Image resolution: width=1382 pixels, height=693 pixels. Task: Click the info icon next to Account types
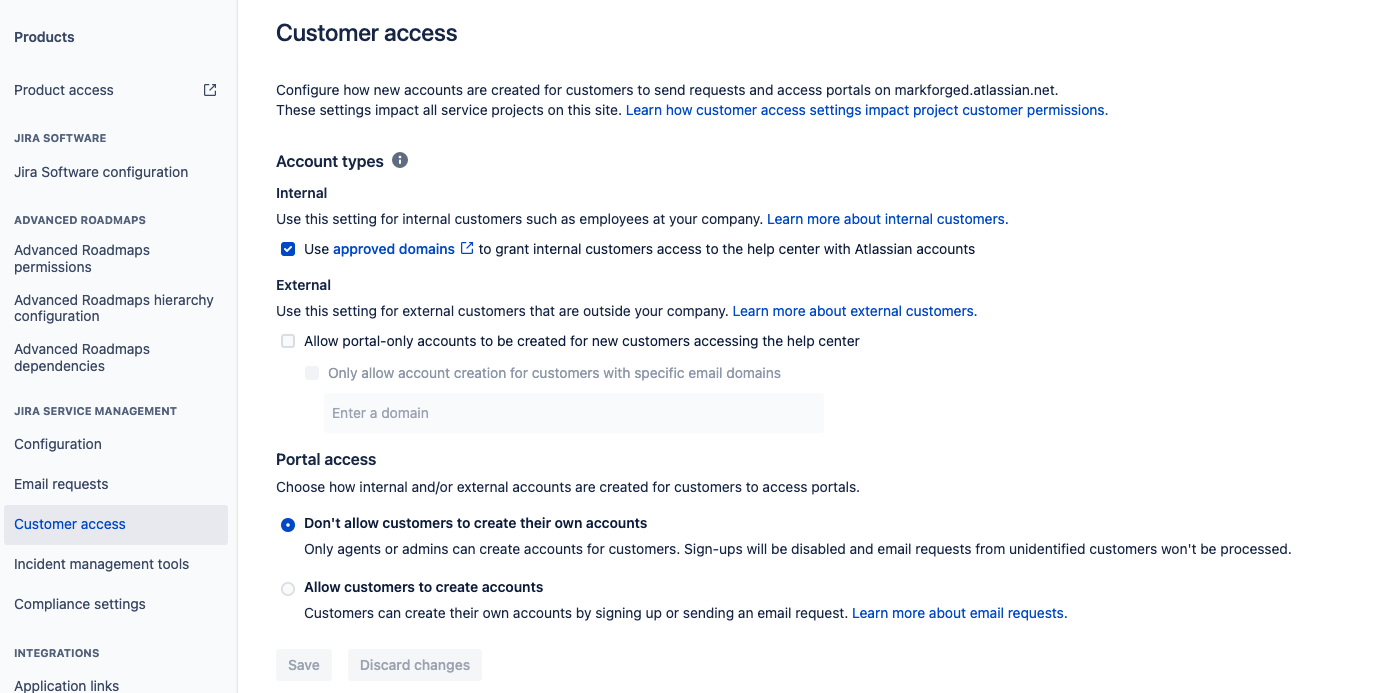coord(399,159)
